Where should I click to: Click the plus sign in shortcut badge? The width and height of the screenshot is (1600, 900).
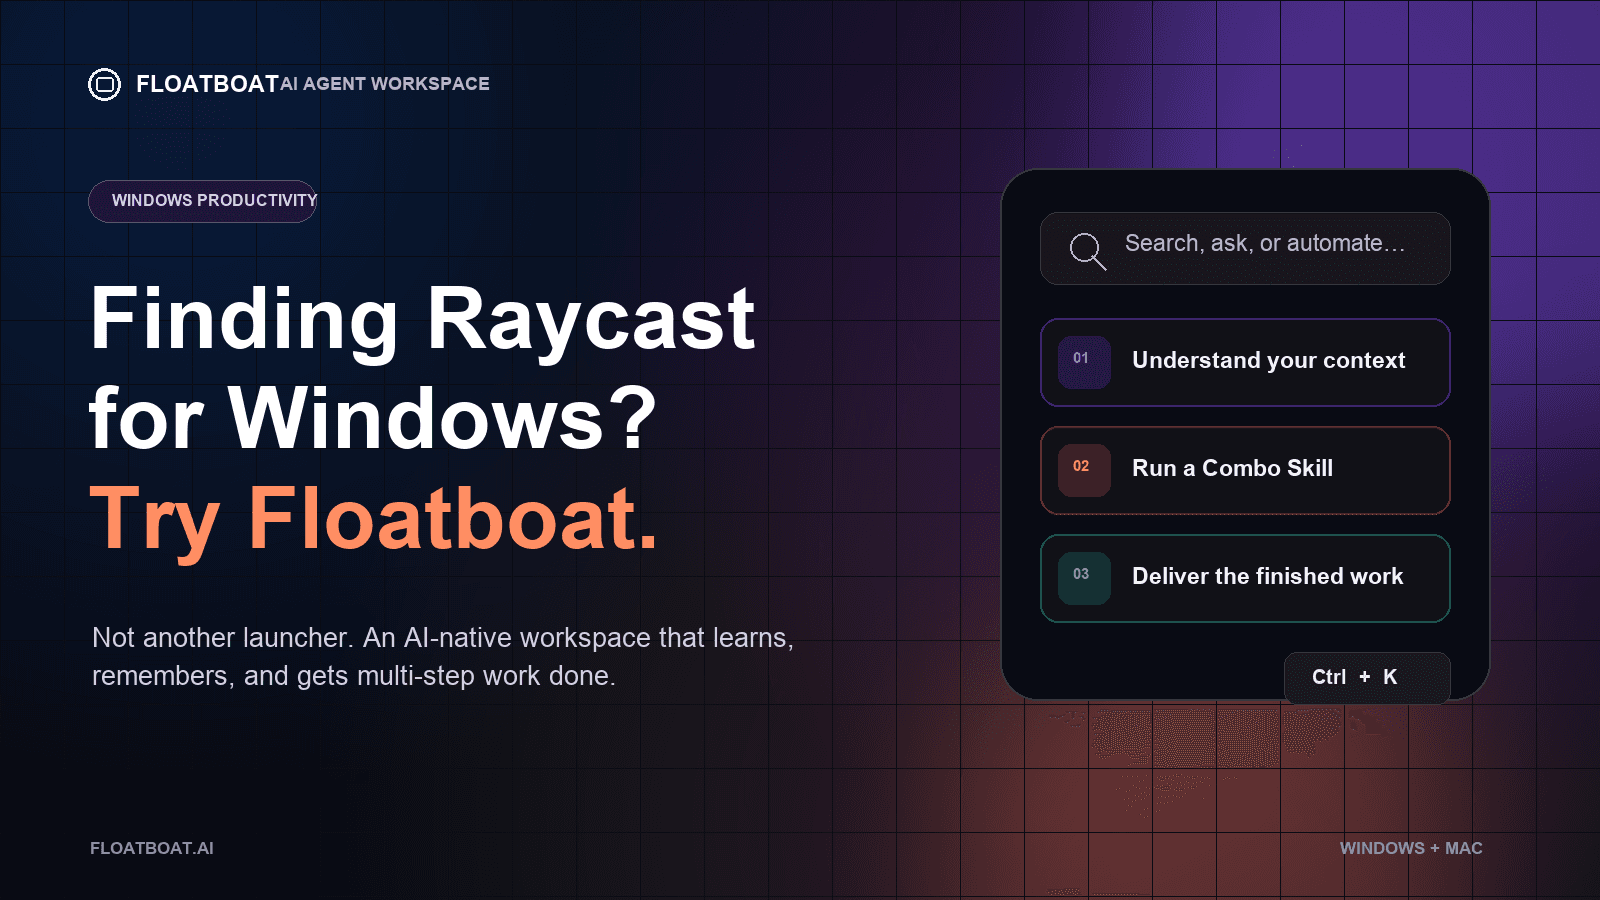1365,677
